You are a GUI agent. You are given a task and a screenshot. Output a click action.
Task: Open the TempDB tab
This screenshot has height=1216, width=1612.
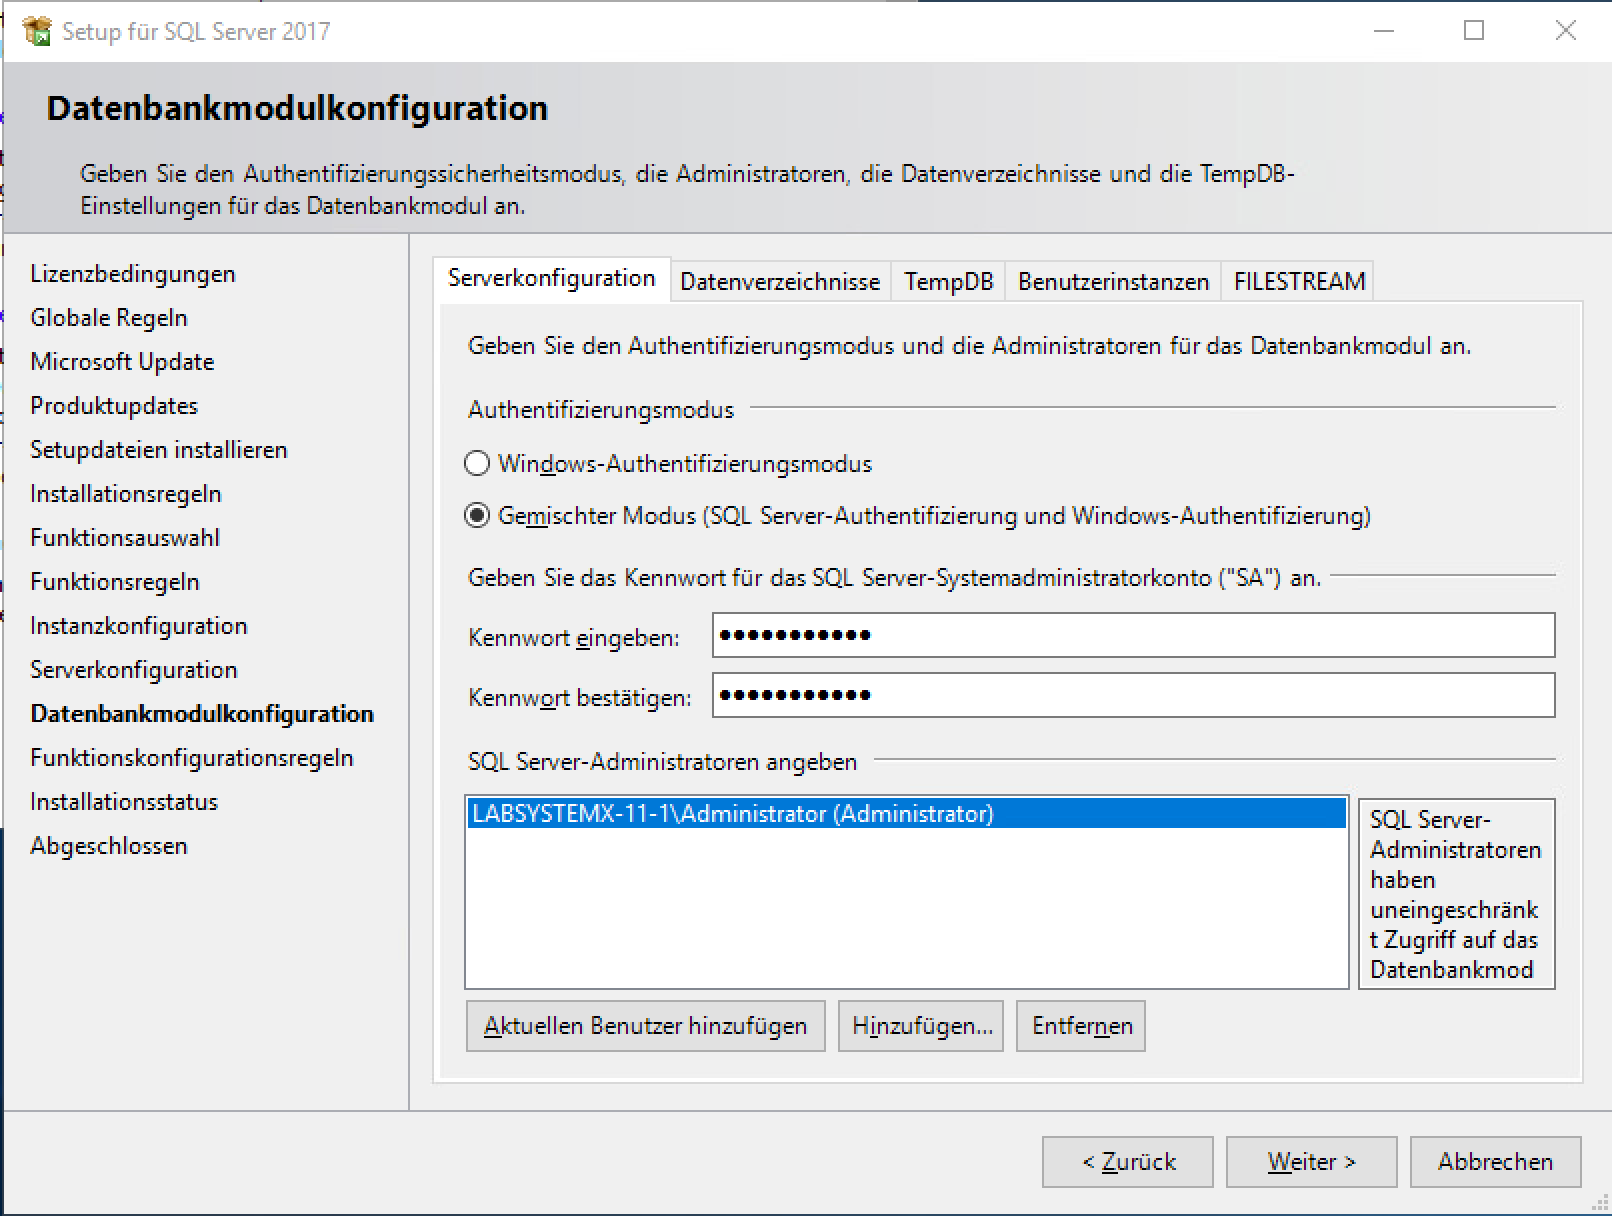click(x=948, y=282)
